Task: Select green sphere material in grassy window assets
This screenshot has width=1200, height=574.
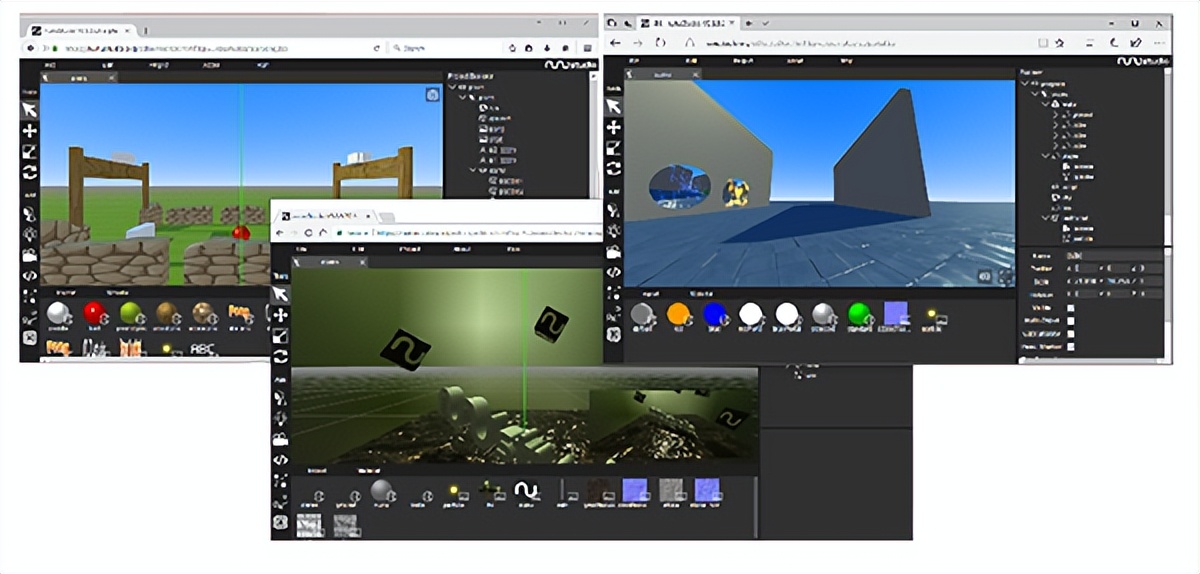Action: (x=130, y=313)
